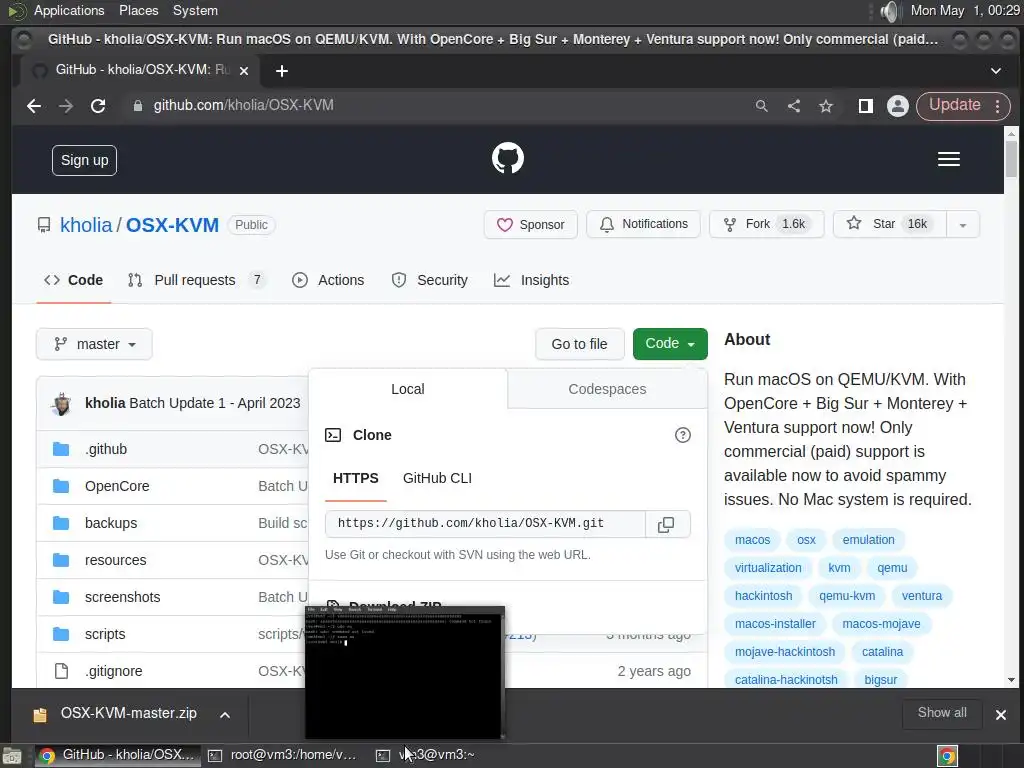The image size is (1024, 768).
Task: Click the Go to file button
Action: pos(579,344)
